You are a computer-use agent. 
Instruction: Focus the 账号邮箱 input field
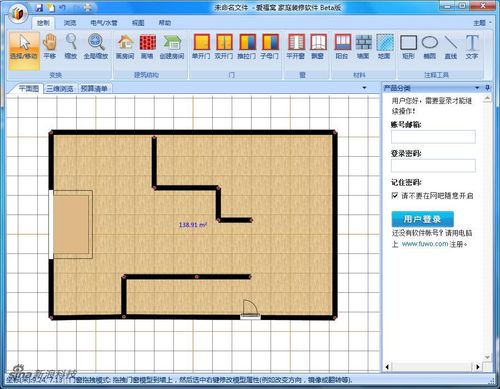(433, 137)
